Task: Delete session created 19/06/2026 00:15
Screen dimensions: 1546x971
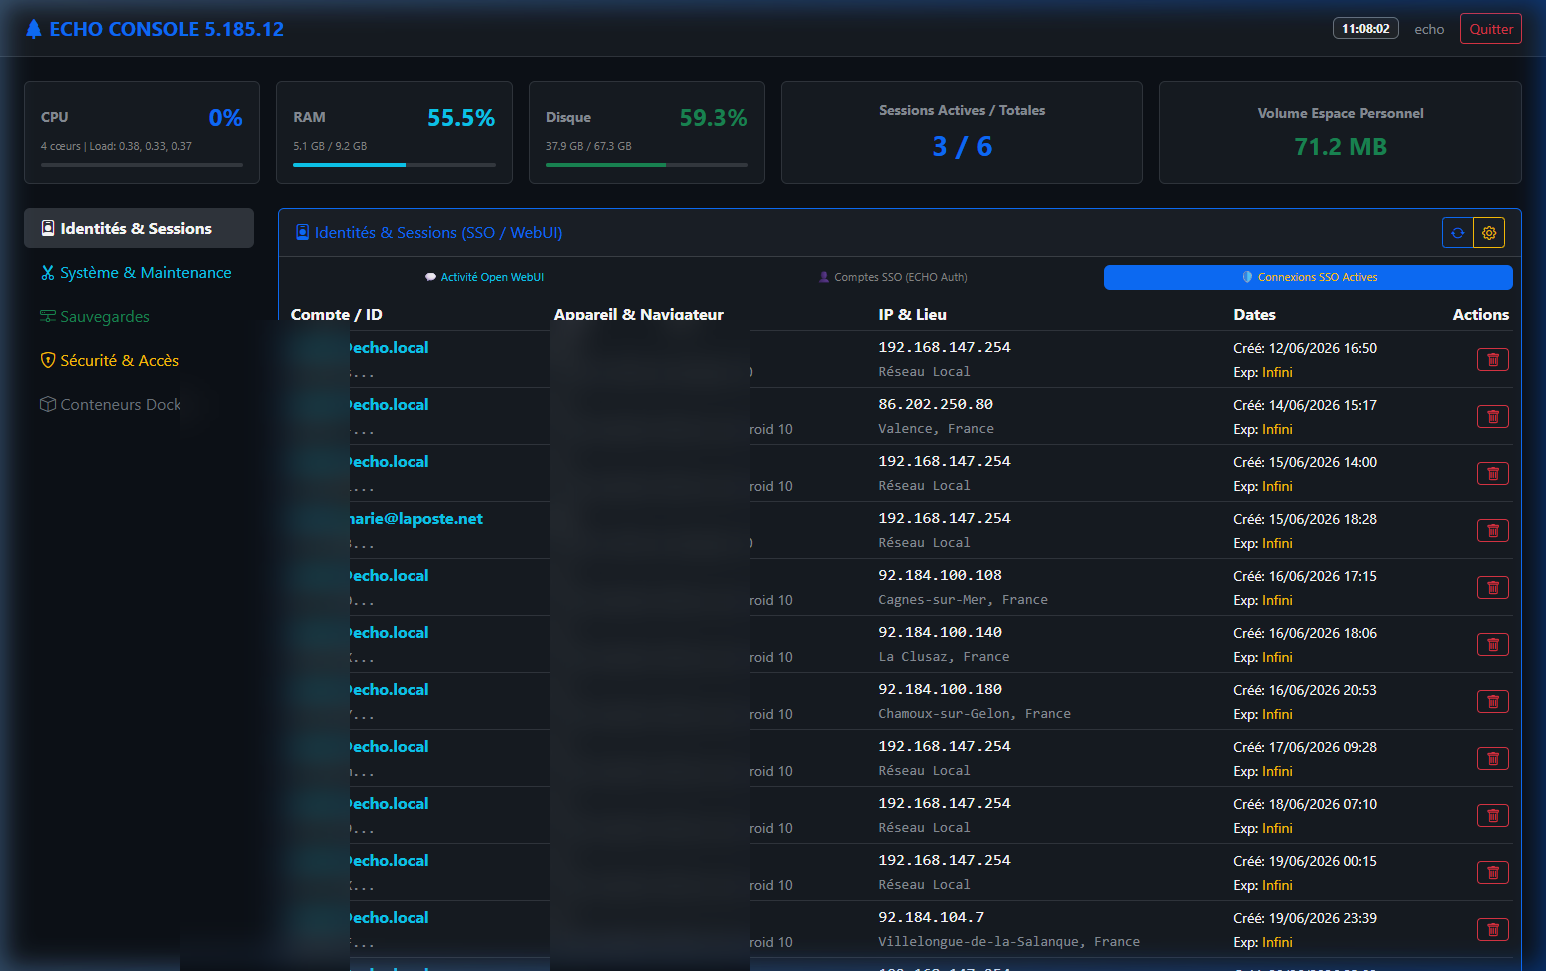Action: [x=1493, y=873]
